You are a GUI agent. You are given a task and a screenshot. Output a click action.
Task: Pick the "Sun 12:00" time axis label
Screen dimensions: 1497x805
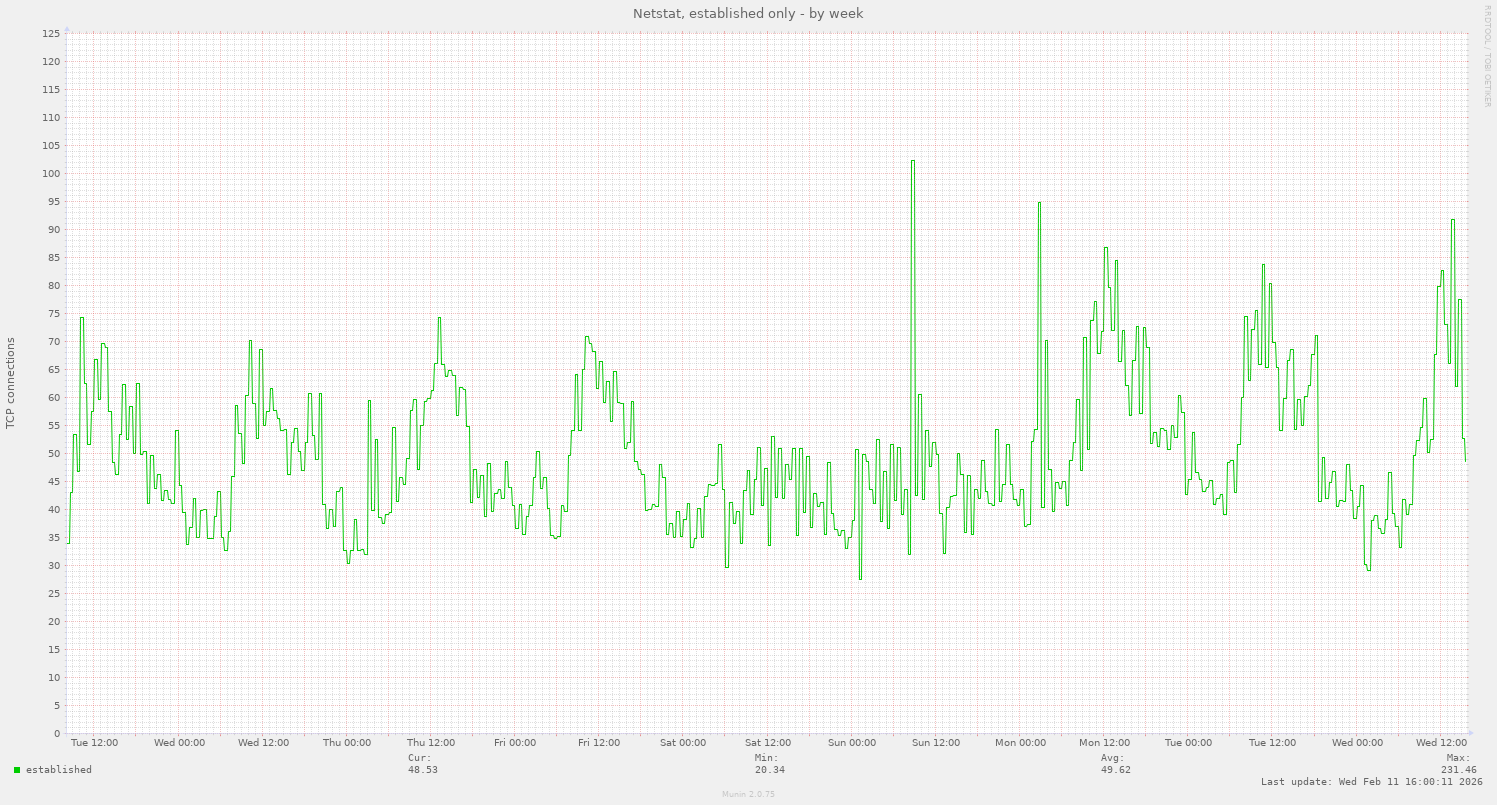point(936,743)
